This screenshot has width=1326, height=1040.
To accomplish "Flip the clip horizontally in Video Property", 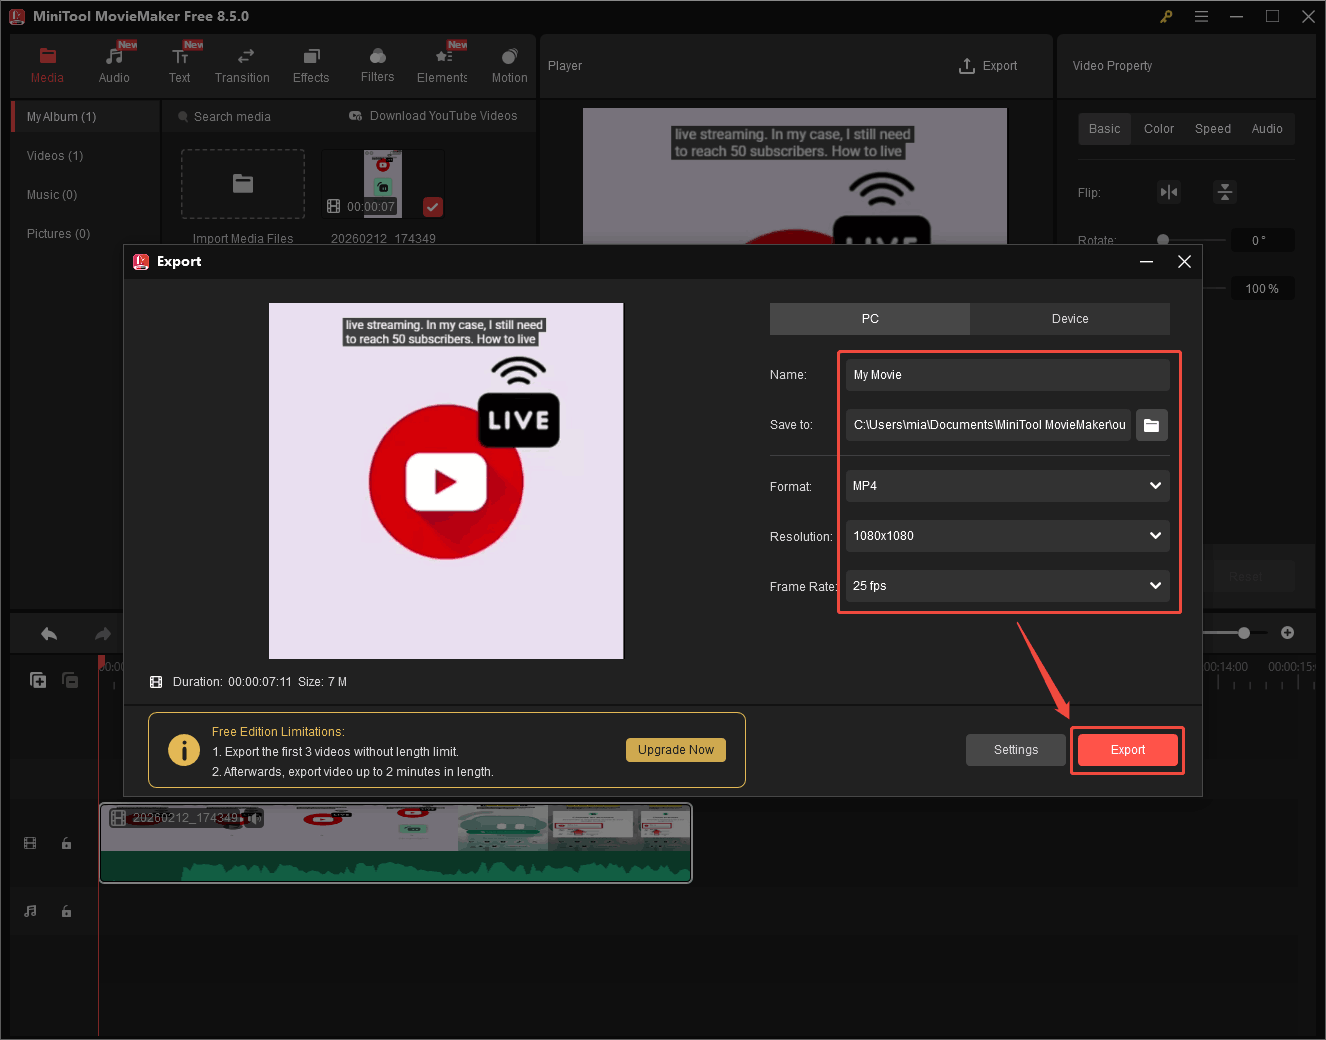I will (1169, 192).
